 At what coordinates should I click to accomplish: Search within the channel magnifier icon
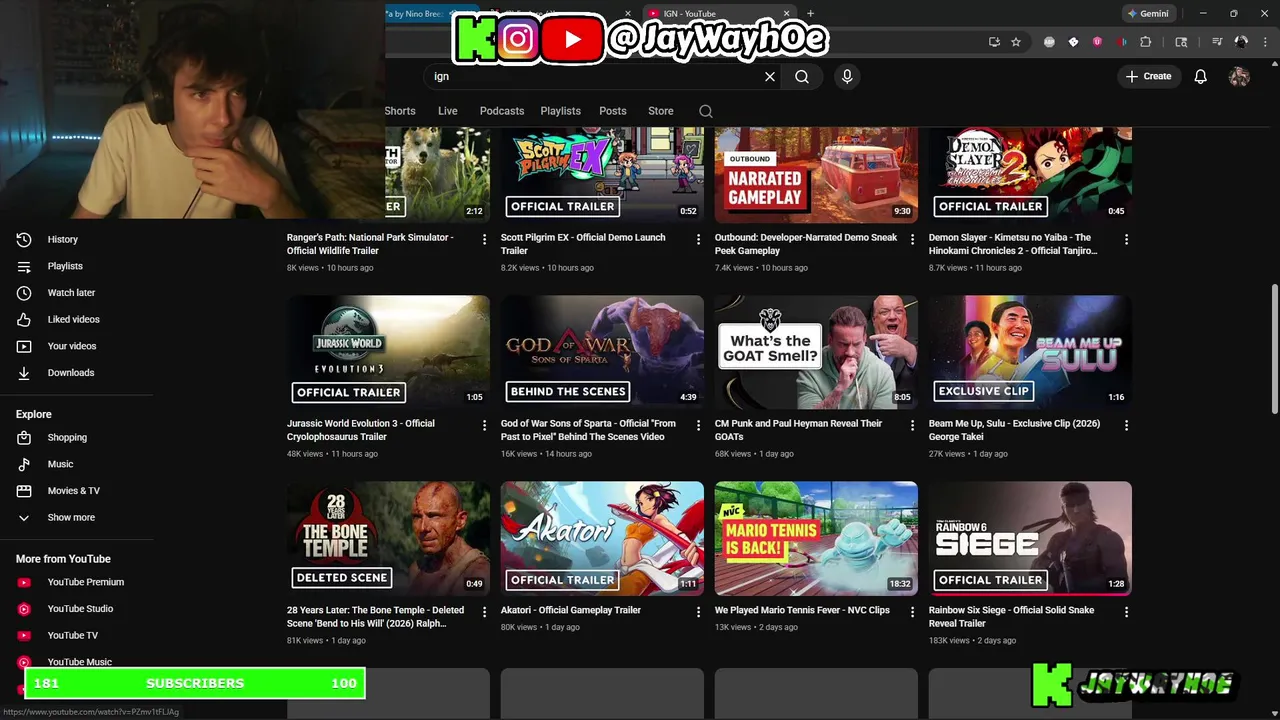coord(706,111)
